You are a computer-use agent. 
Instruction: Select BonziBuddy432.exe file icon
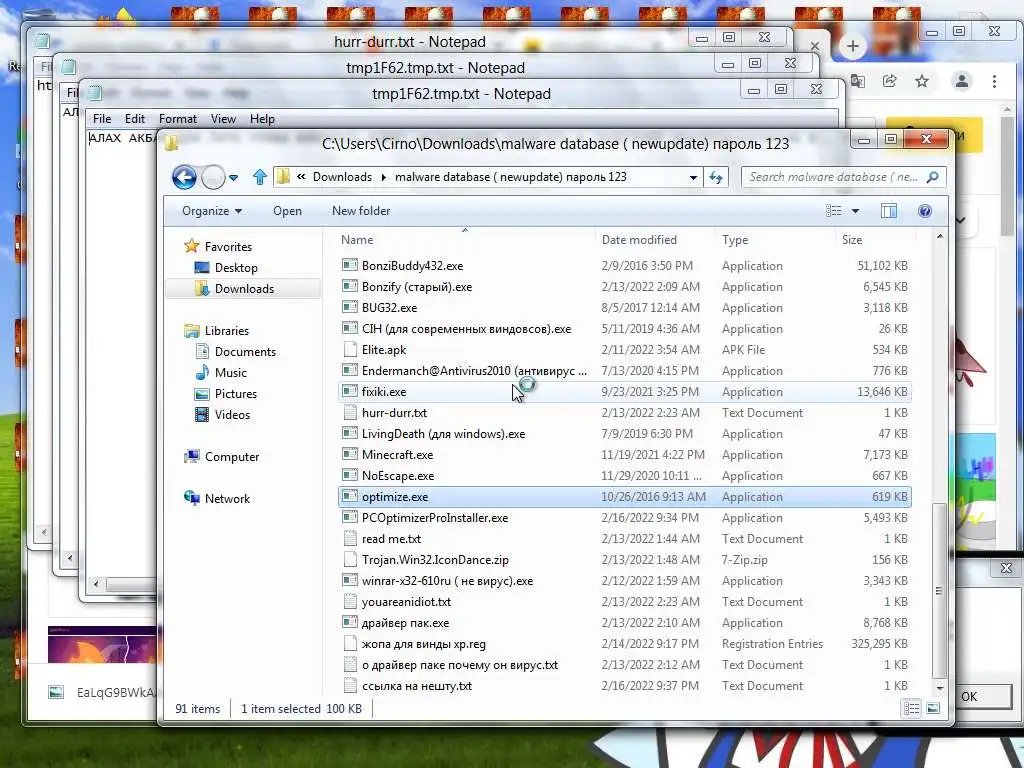tap(350, 265)
